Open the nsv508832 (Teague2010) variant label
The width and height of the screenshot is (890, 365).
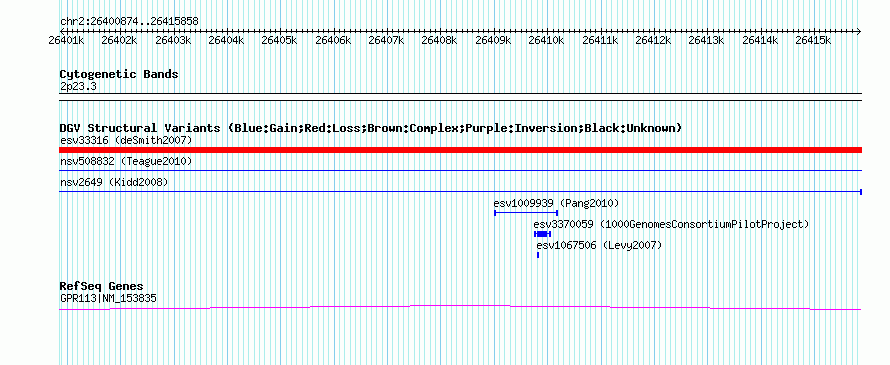pos(126,162)
